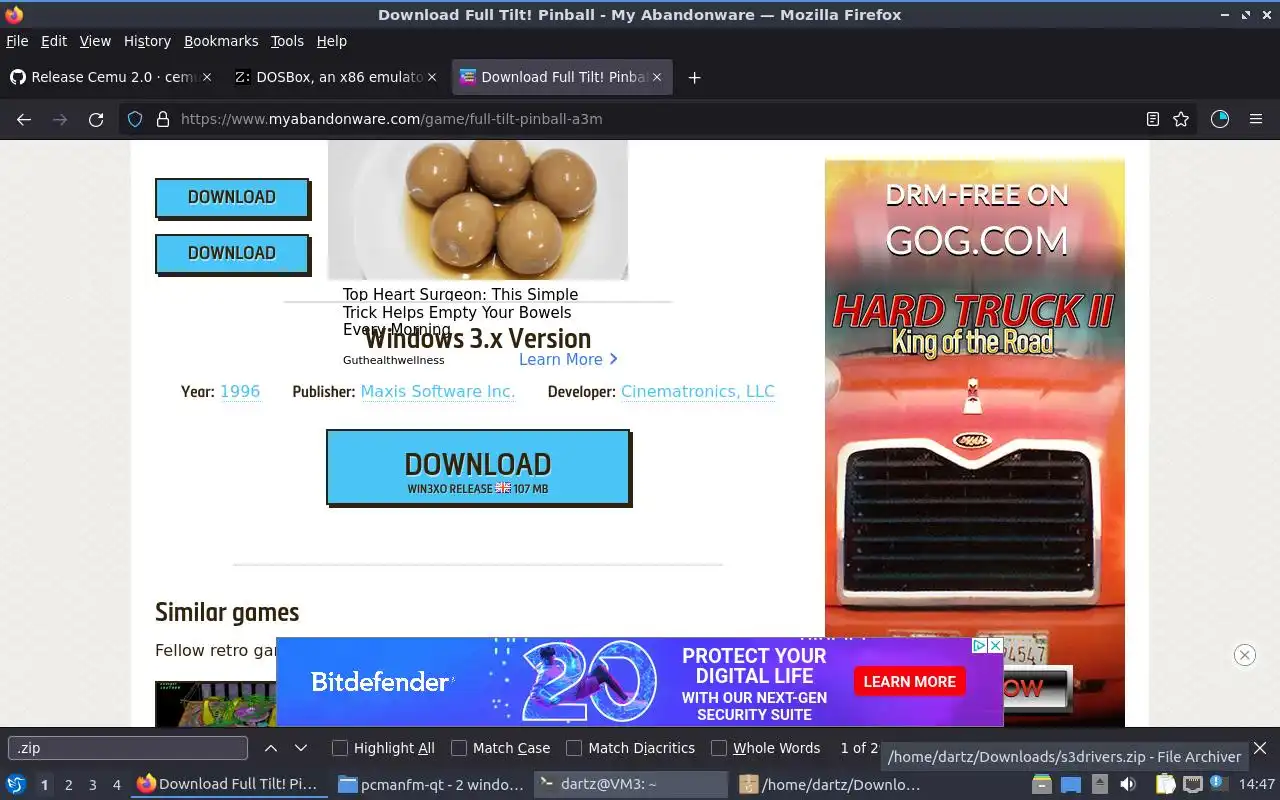Viewport: 1280px width, 800px height.
Task: Close the Bitdefender ad via X icon
Action: click(995, 645)
